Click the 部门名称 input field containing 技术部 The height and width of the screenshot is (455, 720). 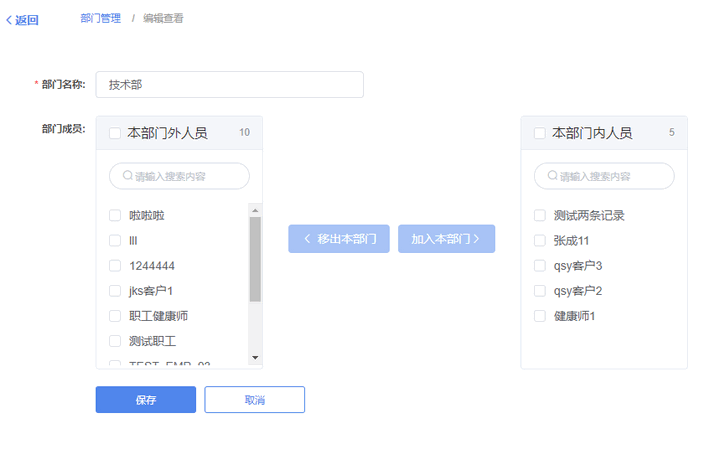tap(230, 84)
